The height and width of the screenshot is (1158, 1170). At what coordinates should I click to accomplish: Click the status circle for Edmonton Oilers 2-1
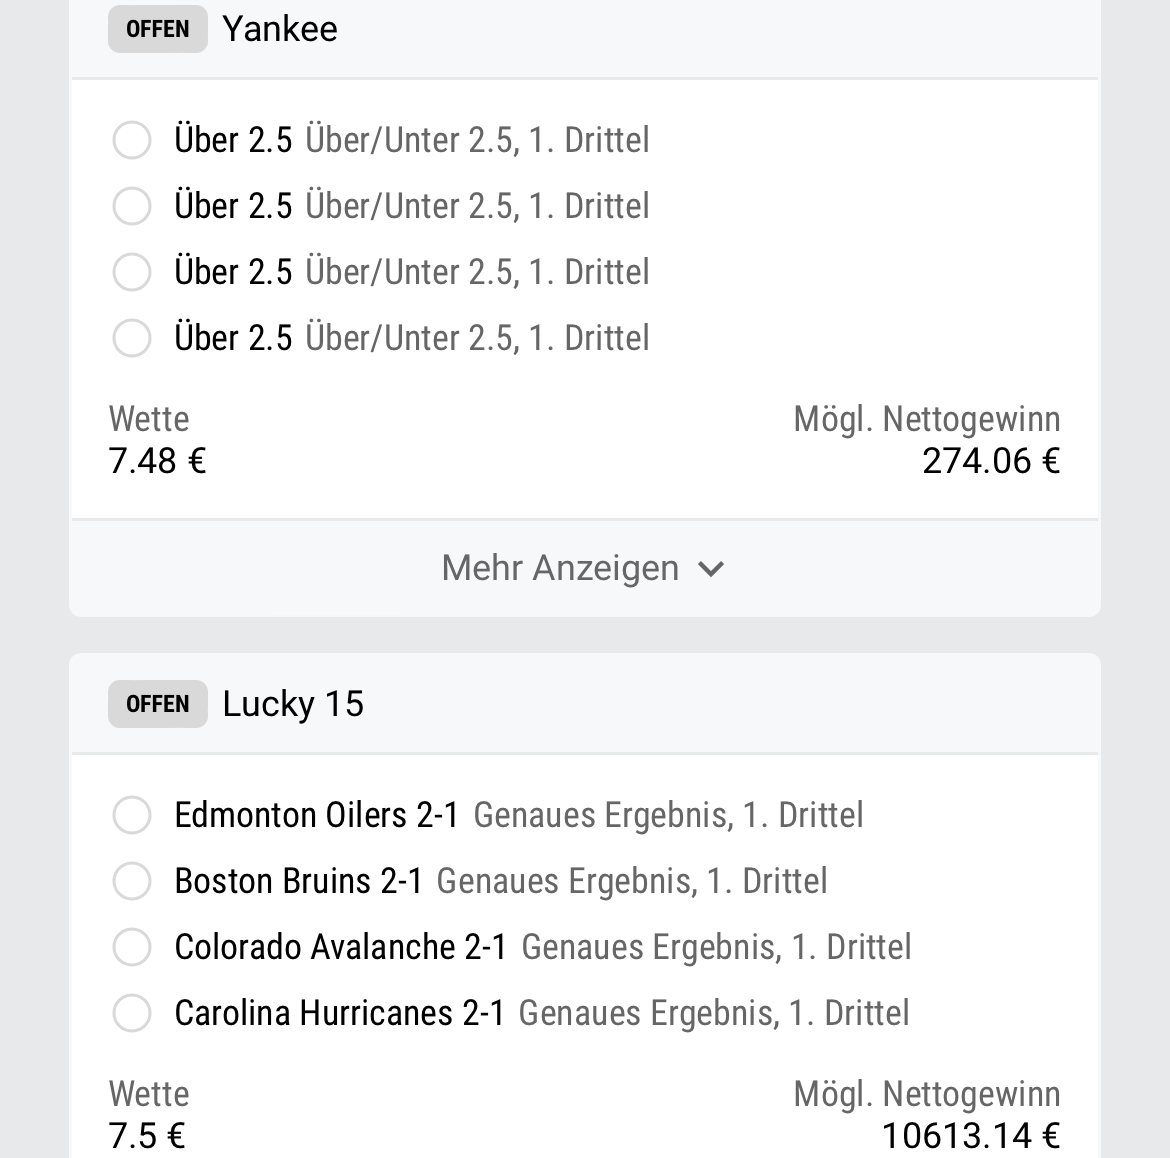132,815
